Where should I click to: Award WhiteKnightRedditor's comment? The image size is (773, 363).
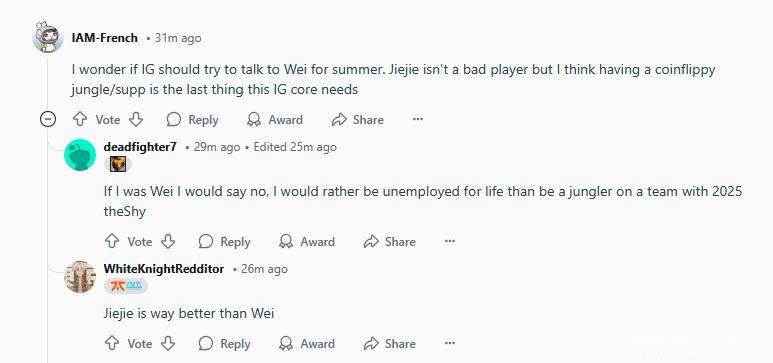[307, 343]
